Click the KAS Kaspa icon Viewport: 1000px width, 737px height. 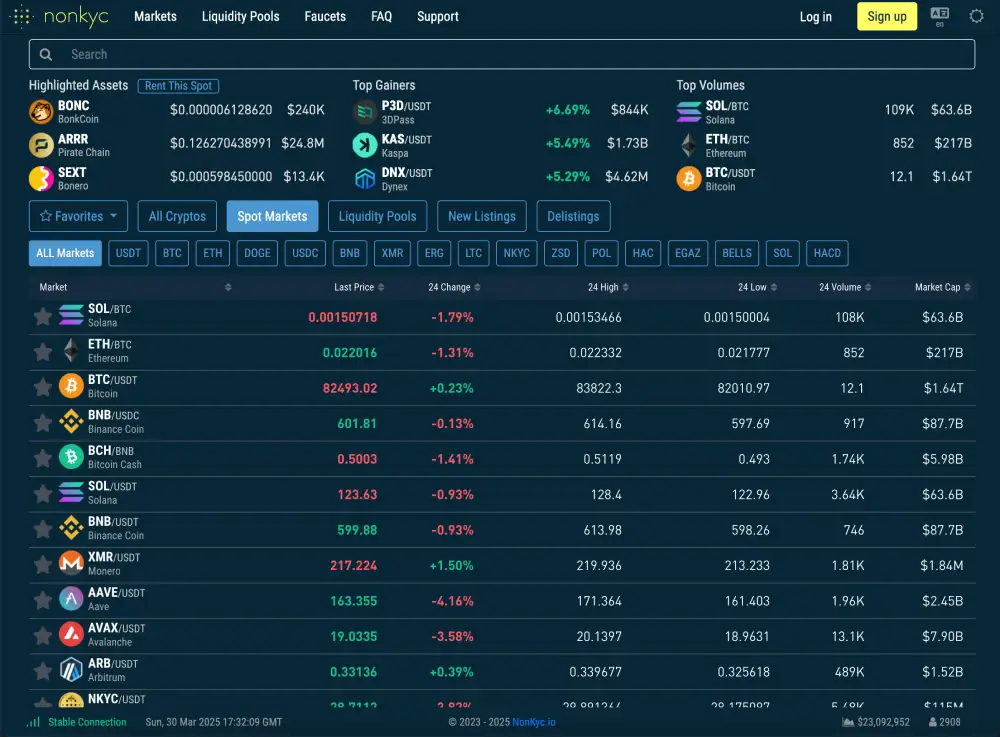pos(365,145)
